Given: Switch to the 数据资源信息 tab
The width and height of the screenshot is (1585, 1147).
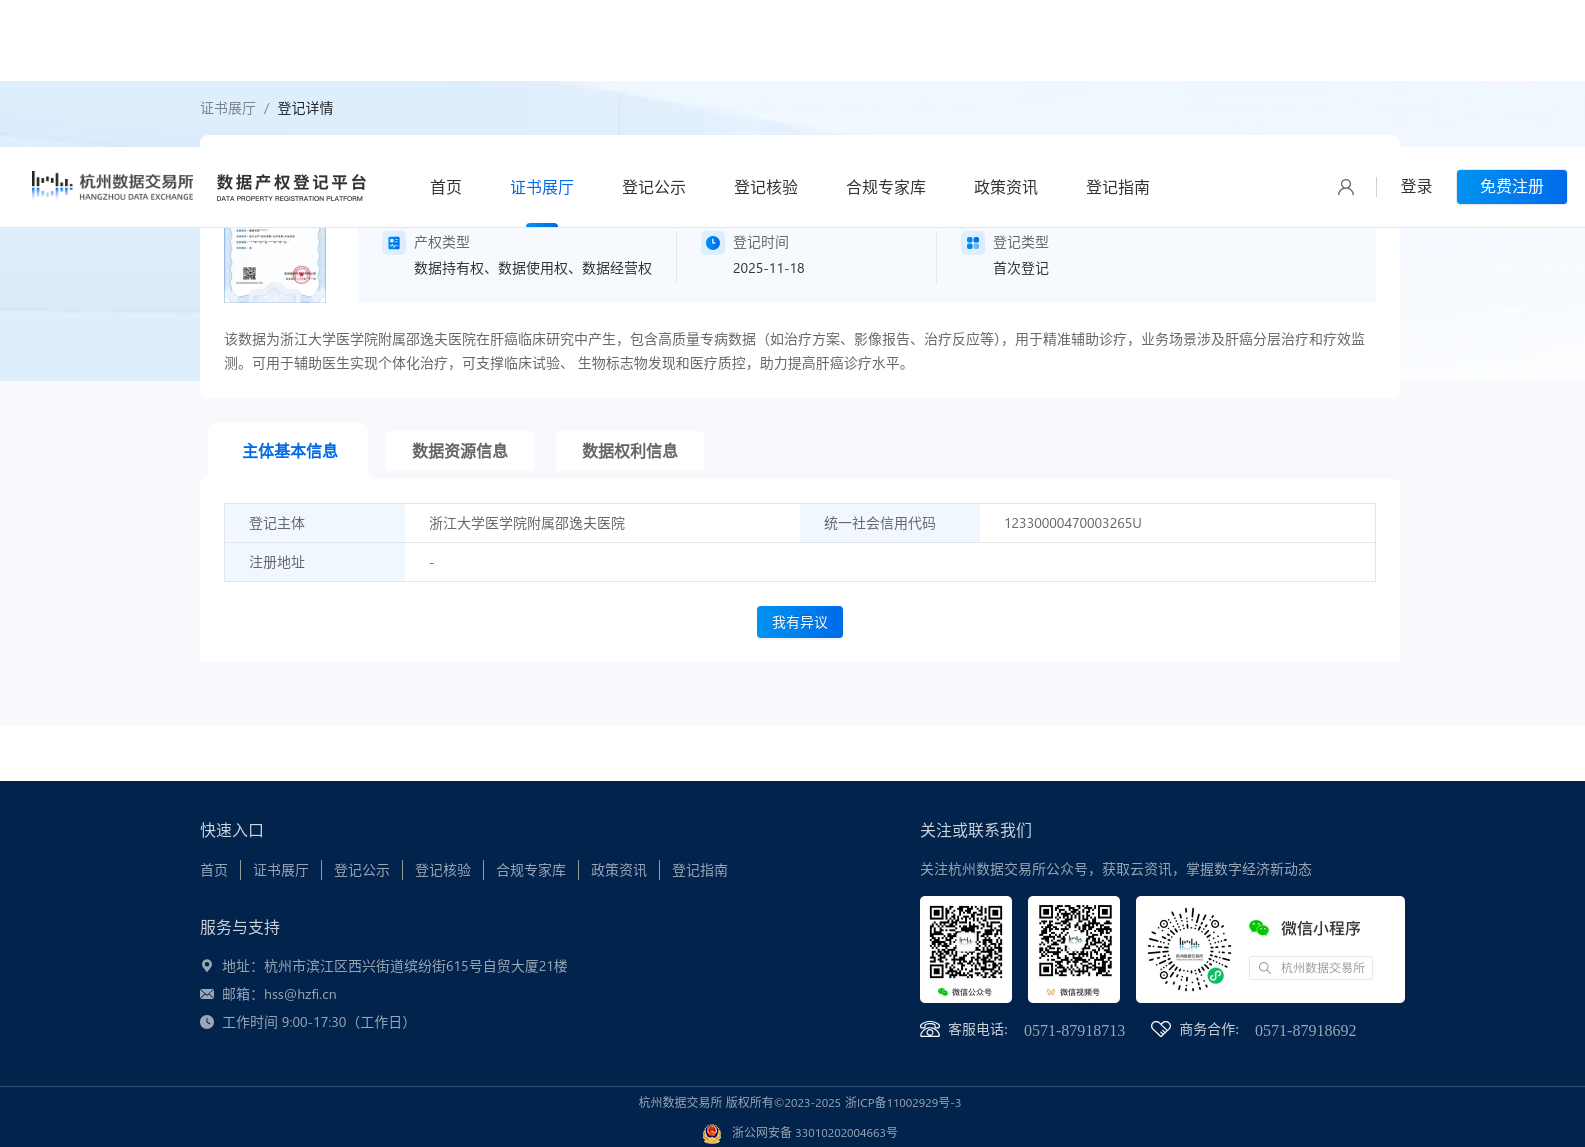Looking at the screenshot, I should tap(460, 451).
